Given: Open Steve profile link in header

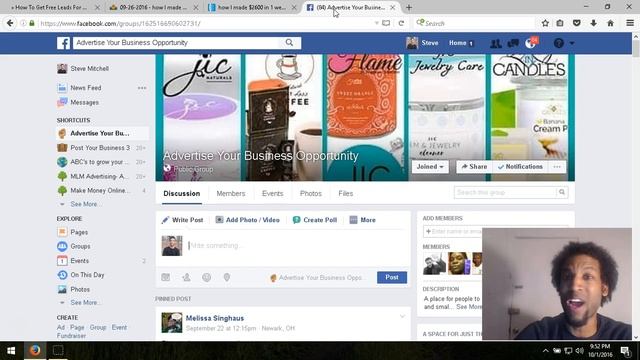Looking at the screenshot, I should pos(422,43).
